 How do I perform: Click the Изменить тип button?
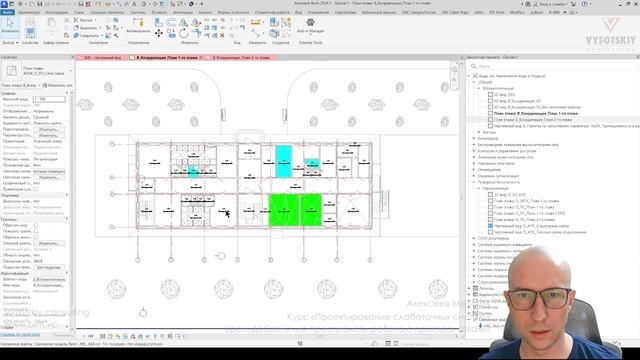pos(58,85)
